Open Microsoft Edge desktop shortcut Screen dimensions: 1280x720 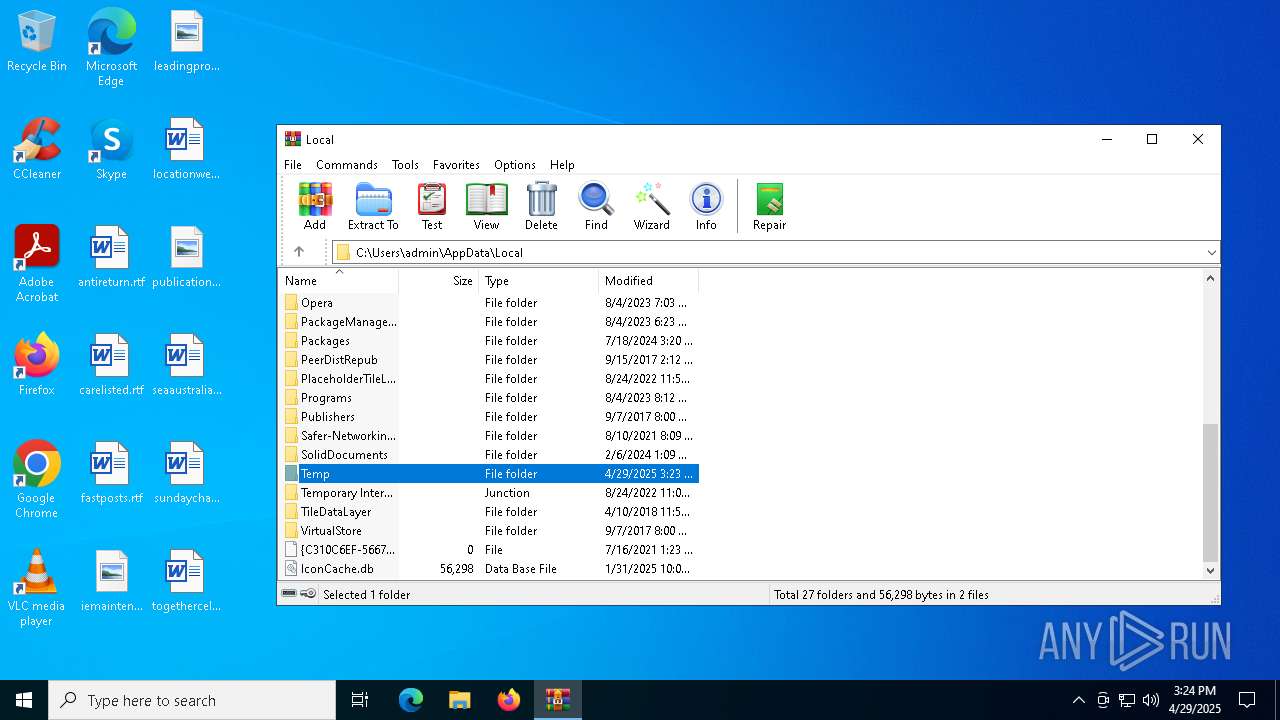coord(111,48)
